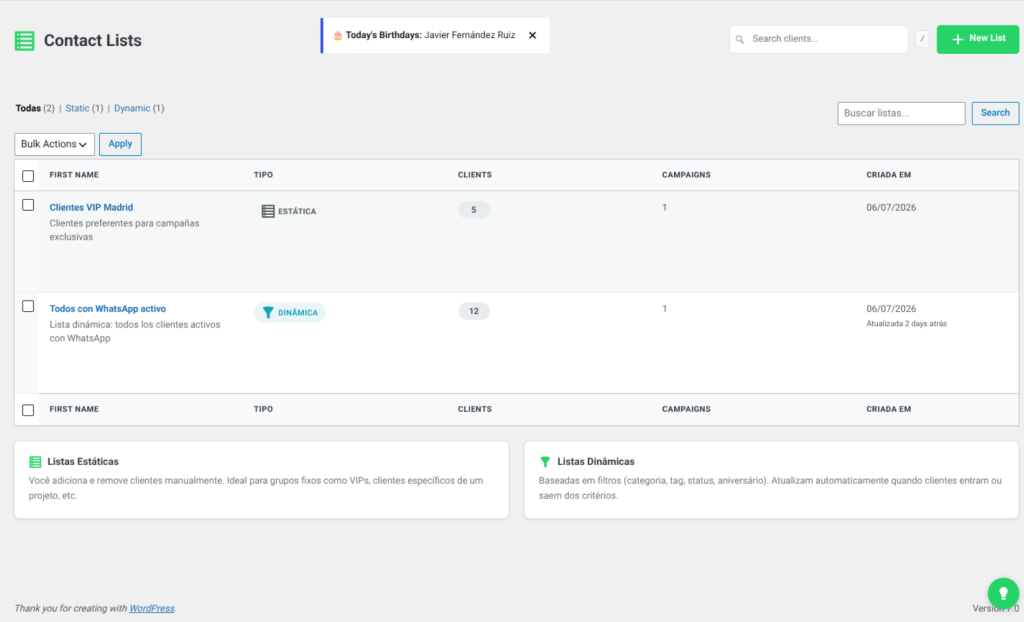Follow the WordPress footer link
Viewport: 1024px width, 622px height.
152,608
